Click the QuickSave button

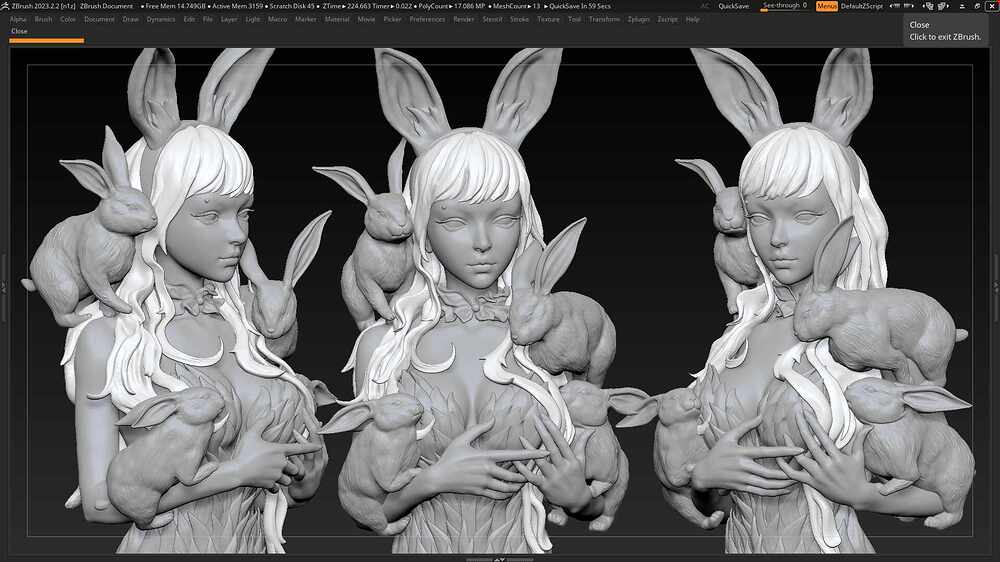(733, 6)
